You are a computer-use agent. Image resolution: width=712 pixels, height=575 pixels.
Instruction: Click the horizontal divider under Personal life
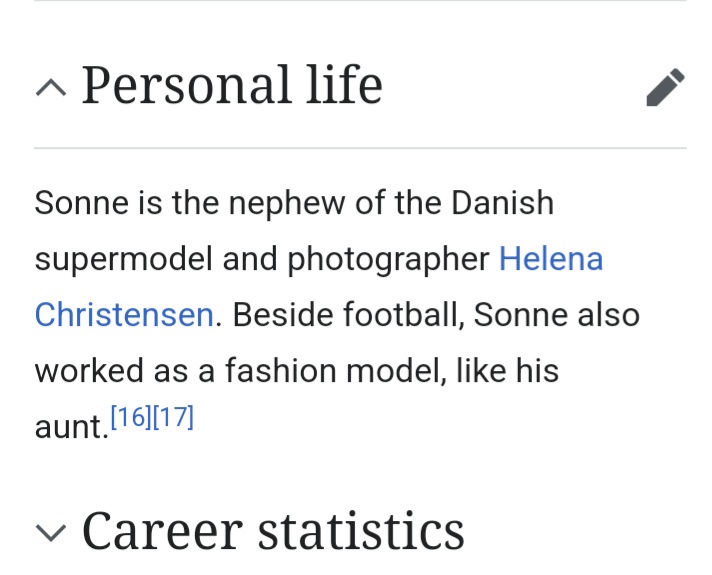click(360, 148)
